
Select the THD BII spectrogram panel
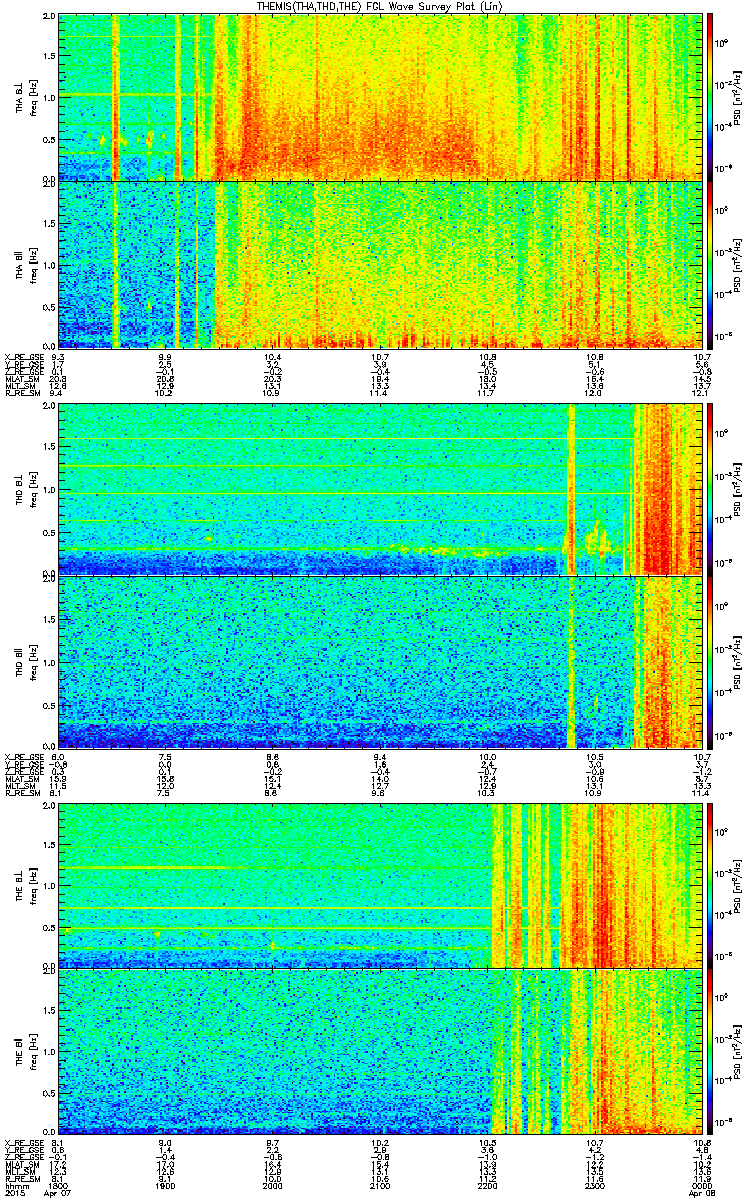(x=379, y=662)
